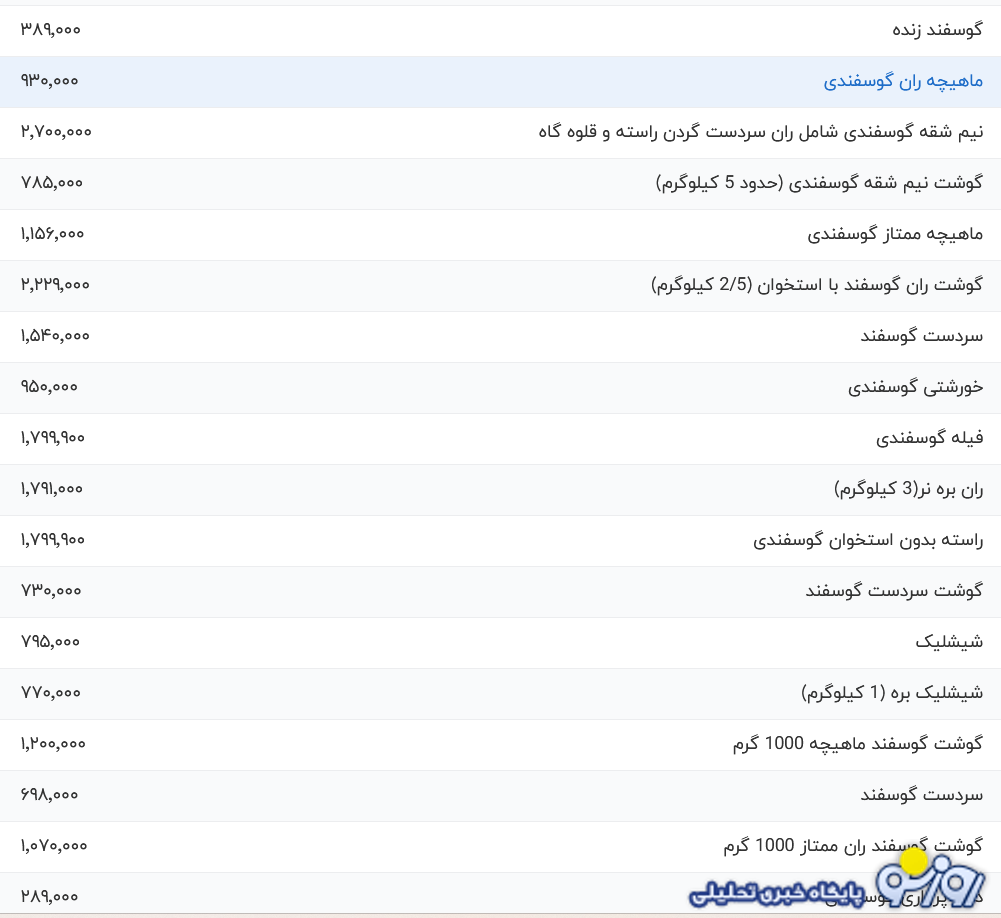Open the highlighted ماهیچه ران گوسفندی link

point(902,82)
